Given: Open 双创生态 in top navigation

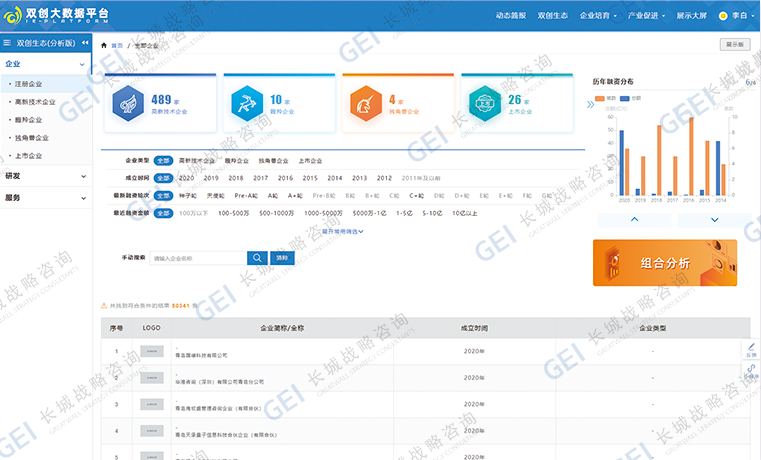Looking at the screenshot, I should tap(552, 16).
